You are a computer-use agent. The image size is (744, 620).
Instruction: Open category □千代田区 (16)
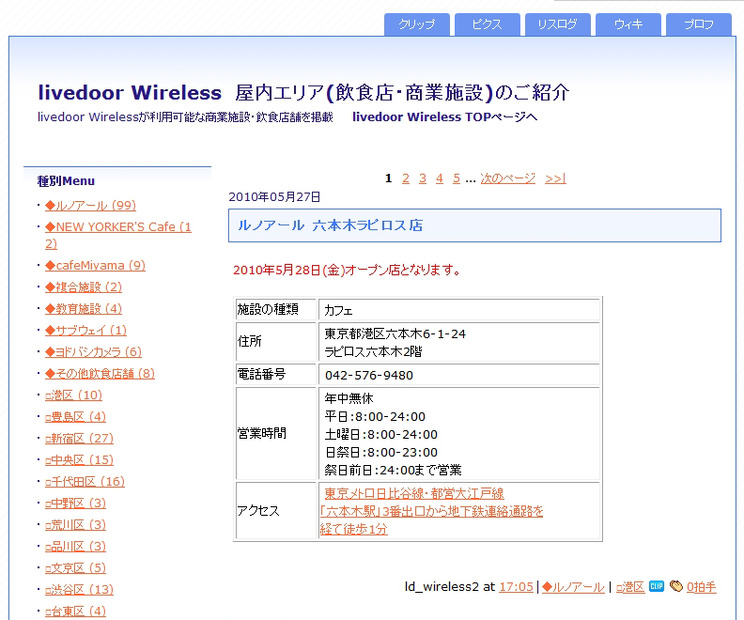[85, 482]
